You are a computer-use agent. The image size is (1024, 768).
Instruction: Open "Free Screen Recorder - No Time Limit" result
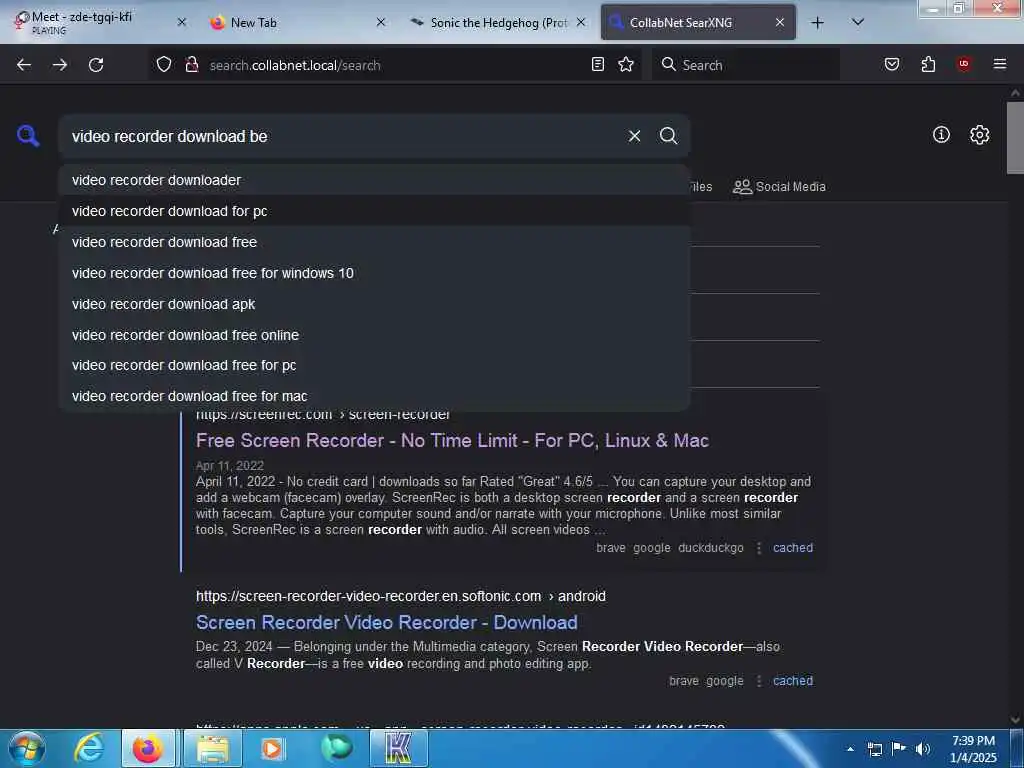(452, 441)
